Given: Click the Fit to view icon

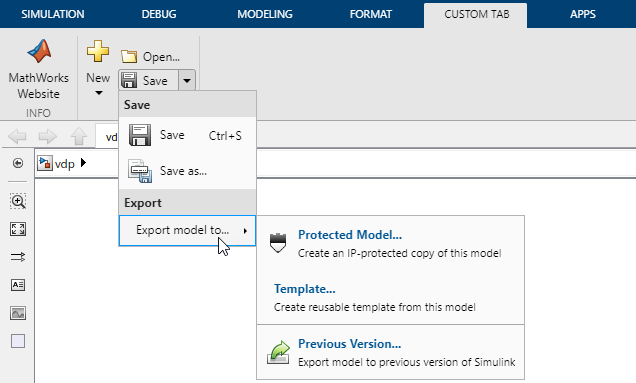Looking at the screenshot, I should pyautogui.click(x=18, y=229).
